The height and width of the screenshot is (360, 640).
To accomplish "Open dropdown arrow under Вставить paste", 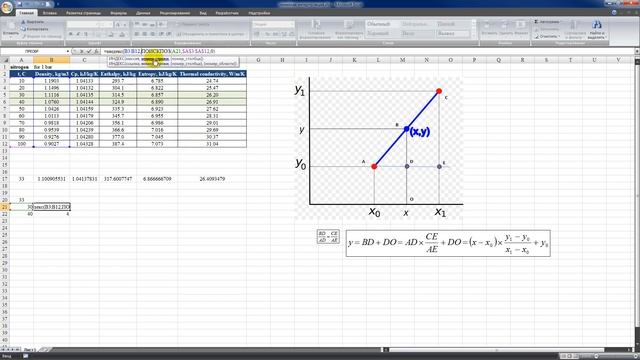I will coord(10,38).
